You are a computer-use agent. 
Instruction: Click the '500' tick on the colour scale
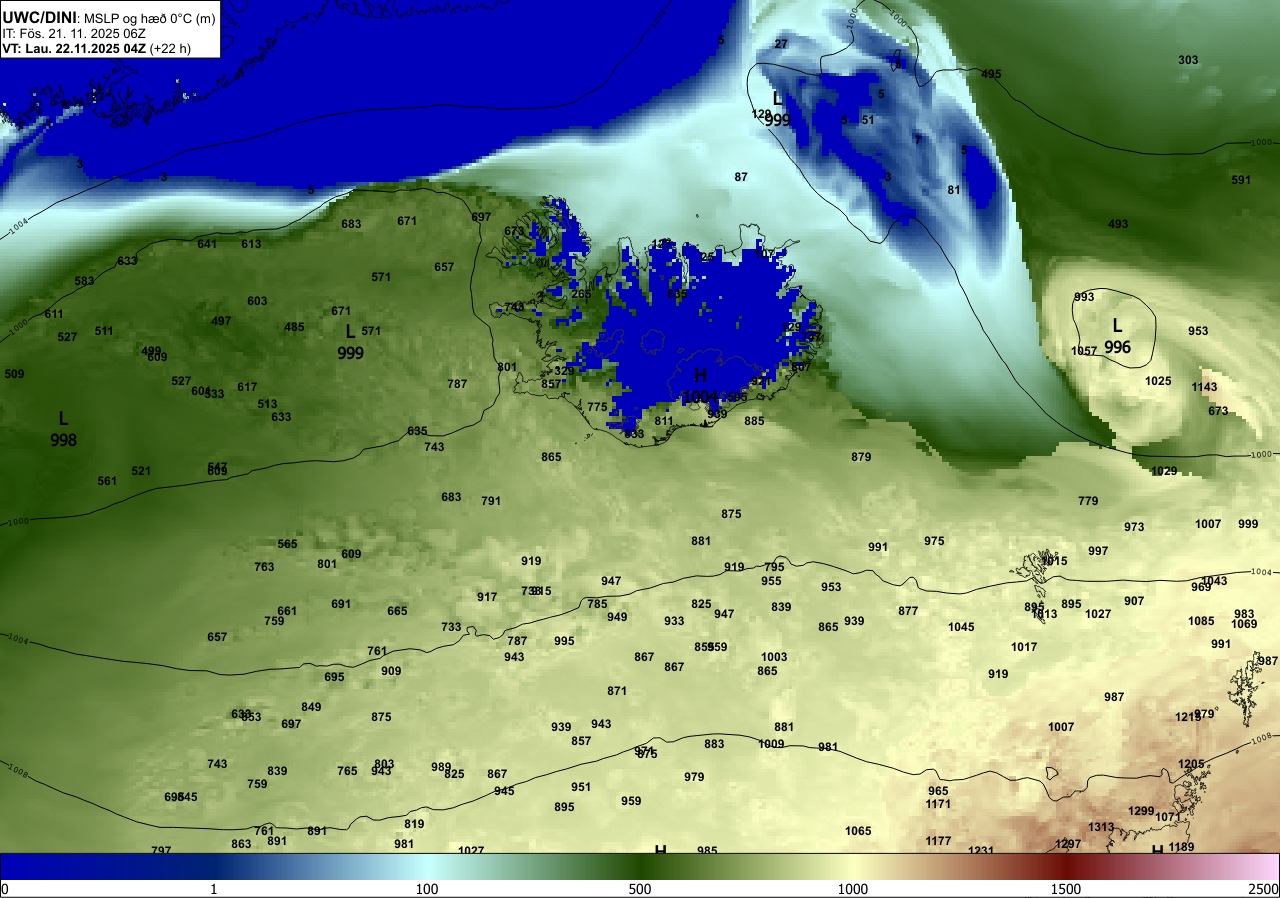640,889
